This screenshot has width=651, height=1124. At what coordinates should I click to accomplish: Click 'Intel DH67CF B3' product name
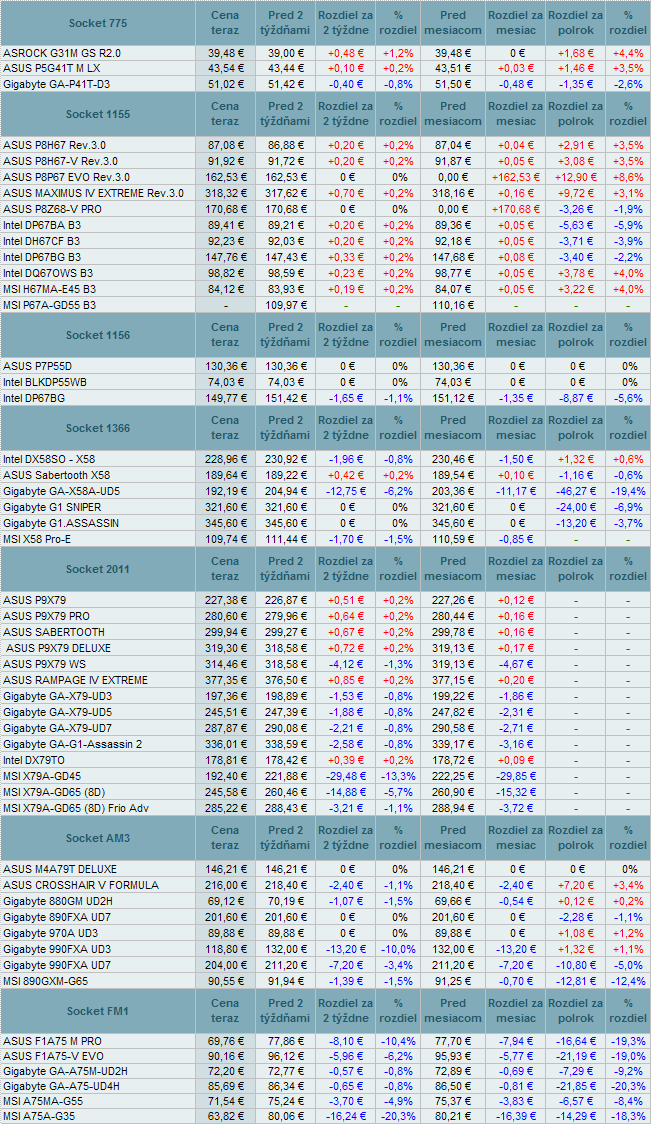pyautogui.click(x=42, y=241)
